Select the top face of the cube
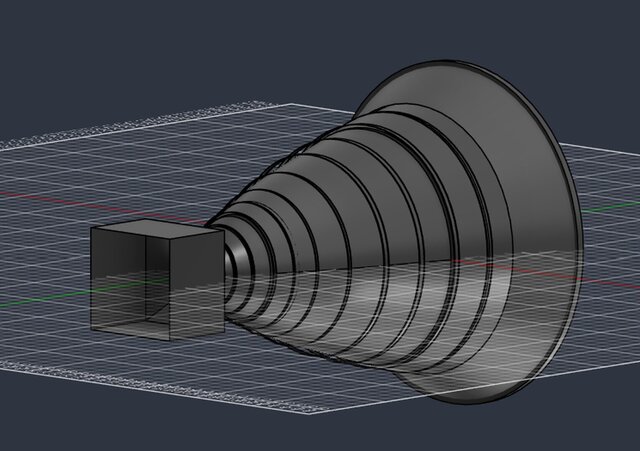 click(x=158, y=229)
